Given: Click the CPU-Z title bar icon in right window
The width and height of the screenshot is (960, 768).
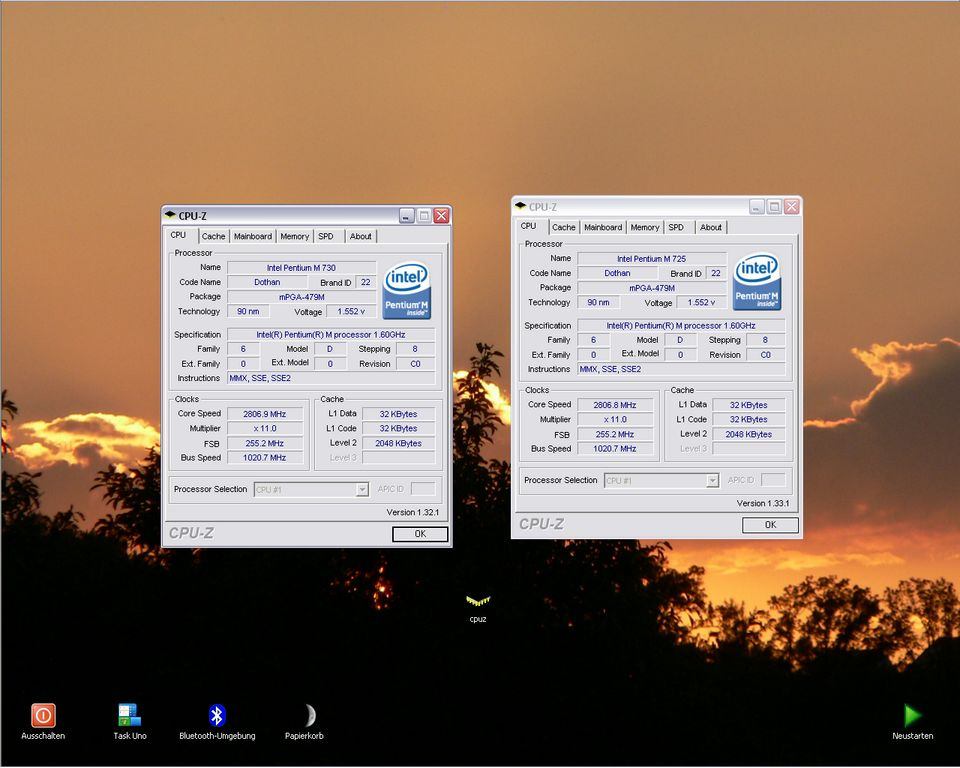Looking at the screenshot, I should pos(520,206).
